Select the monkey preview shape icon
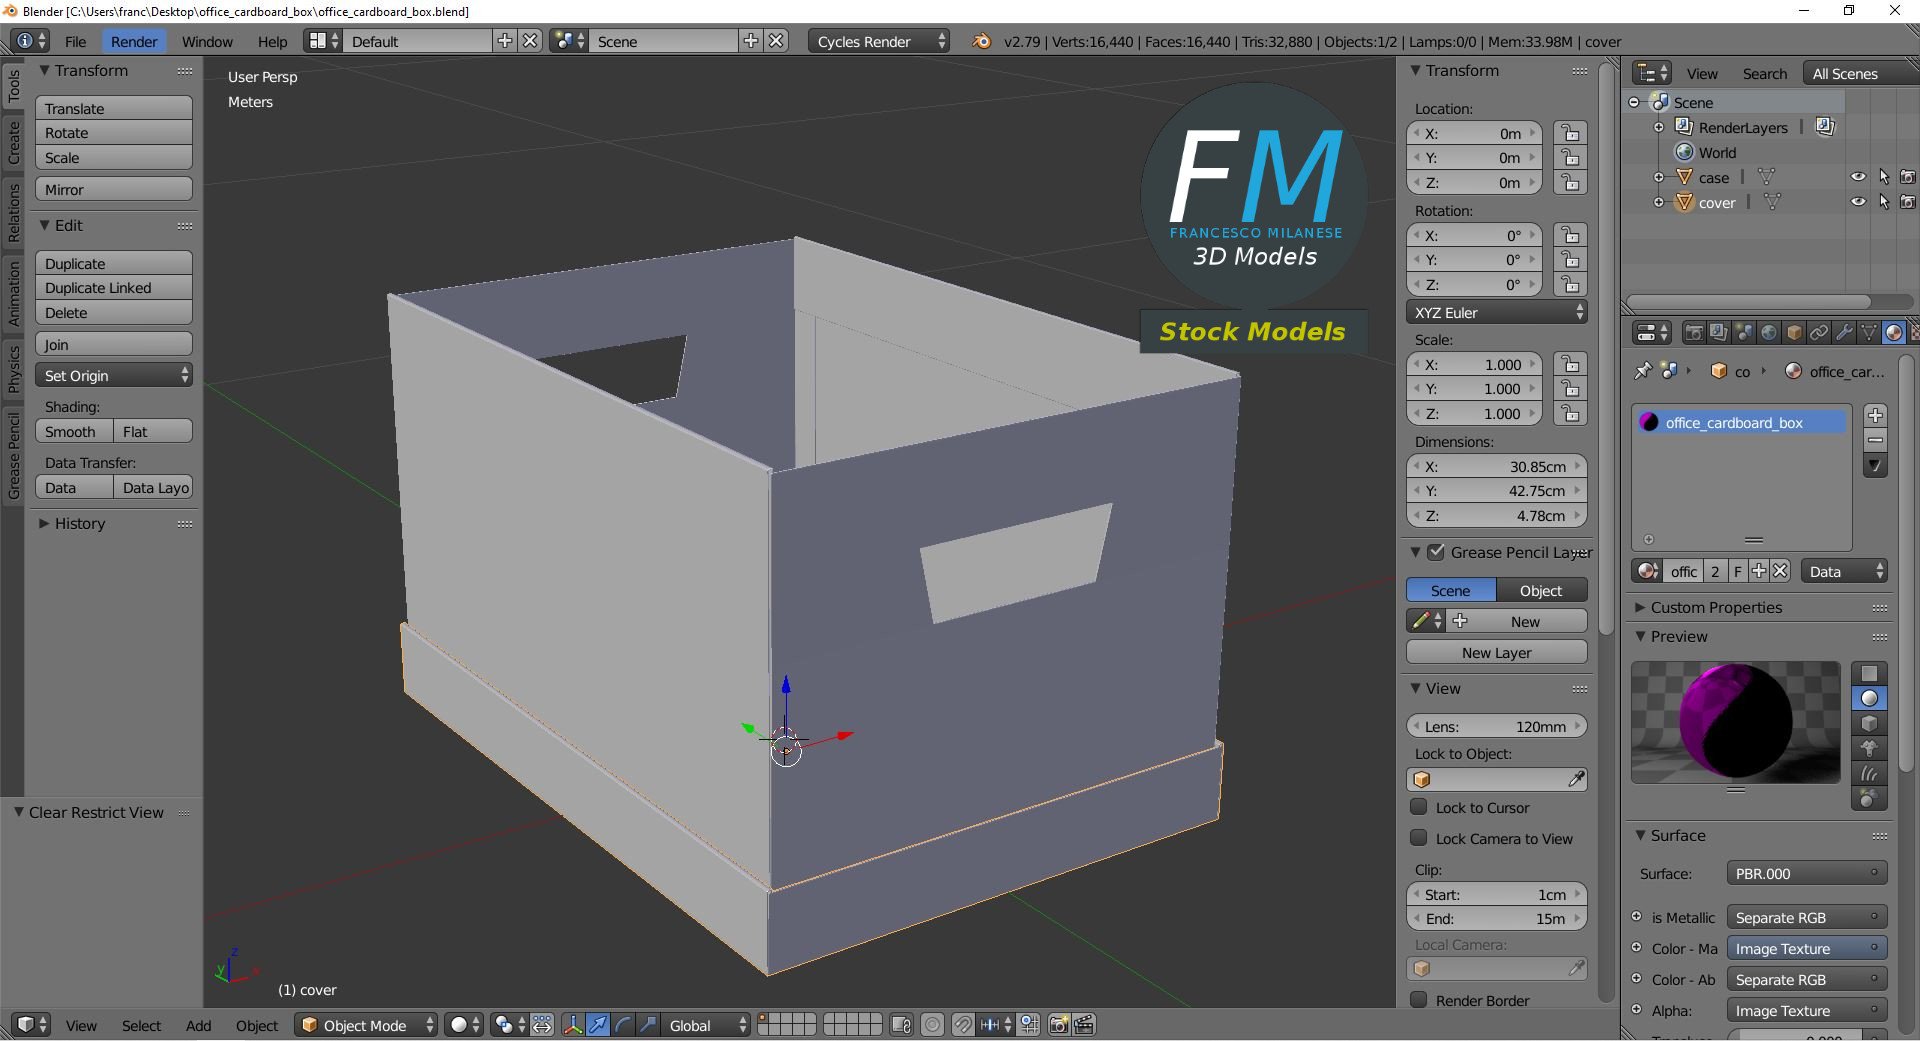This screenshot has width=1920, height=1041. (x=1868, y=749)
